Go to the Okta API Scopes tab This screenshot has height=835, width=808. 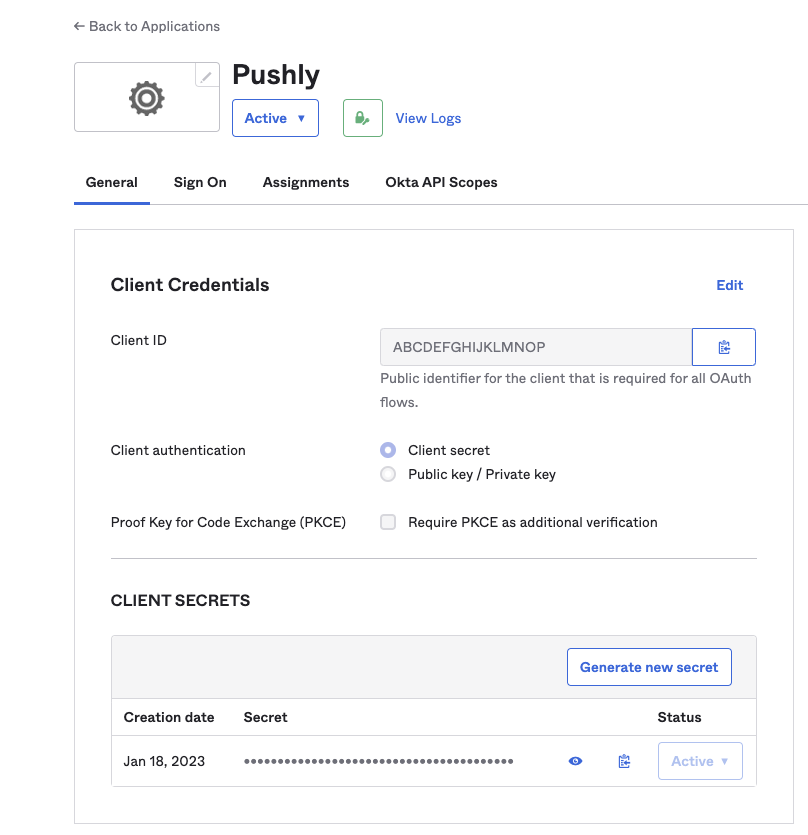[x=441, y=182]
